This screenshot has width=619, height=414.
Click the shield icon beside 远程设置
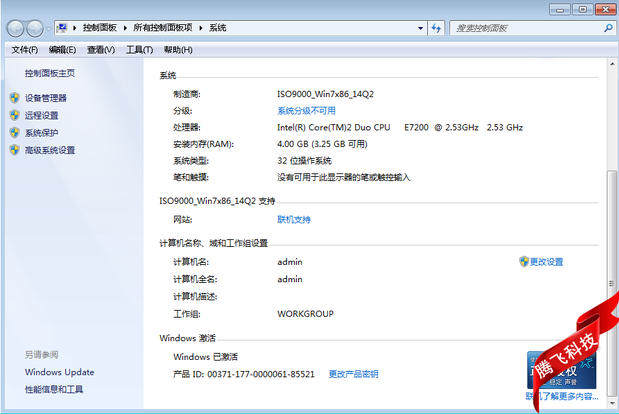click(15, 115)
